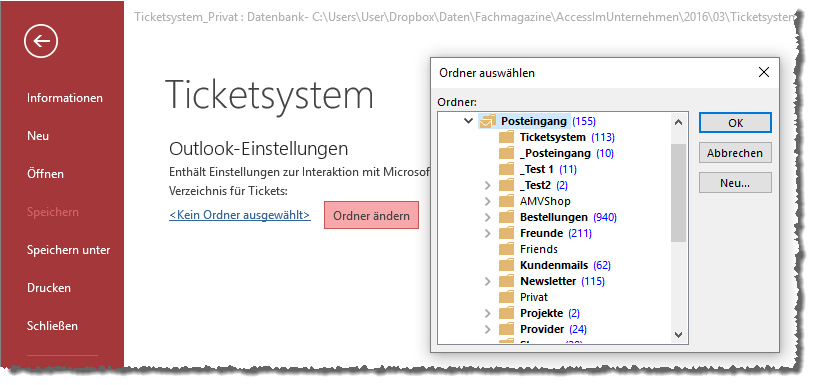
Task: Expand the Projekte folder node
Action: pyautogui.click(x=487, y=313)
